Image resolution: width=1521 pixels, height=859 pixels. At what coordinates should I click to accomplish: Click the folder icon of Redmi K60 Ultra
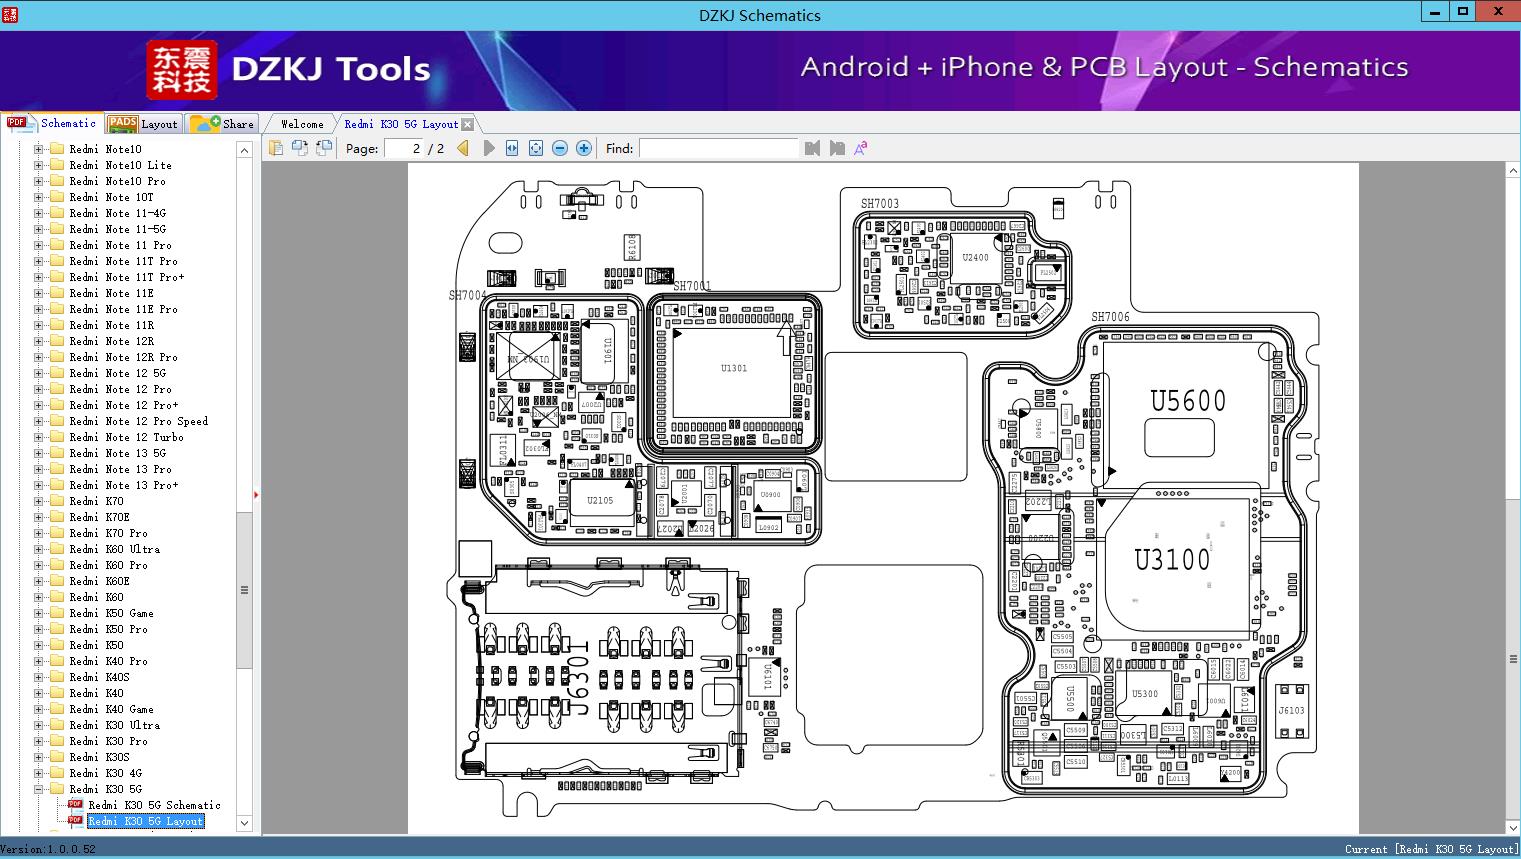[57, 549]
